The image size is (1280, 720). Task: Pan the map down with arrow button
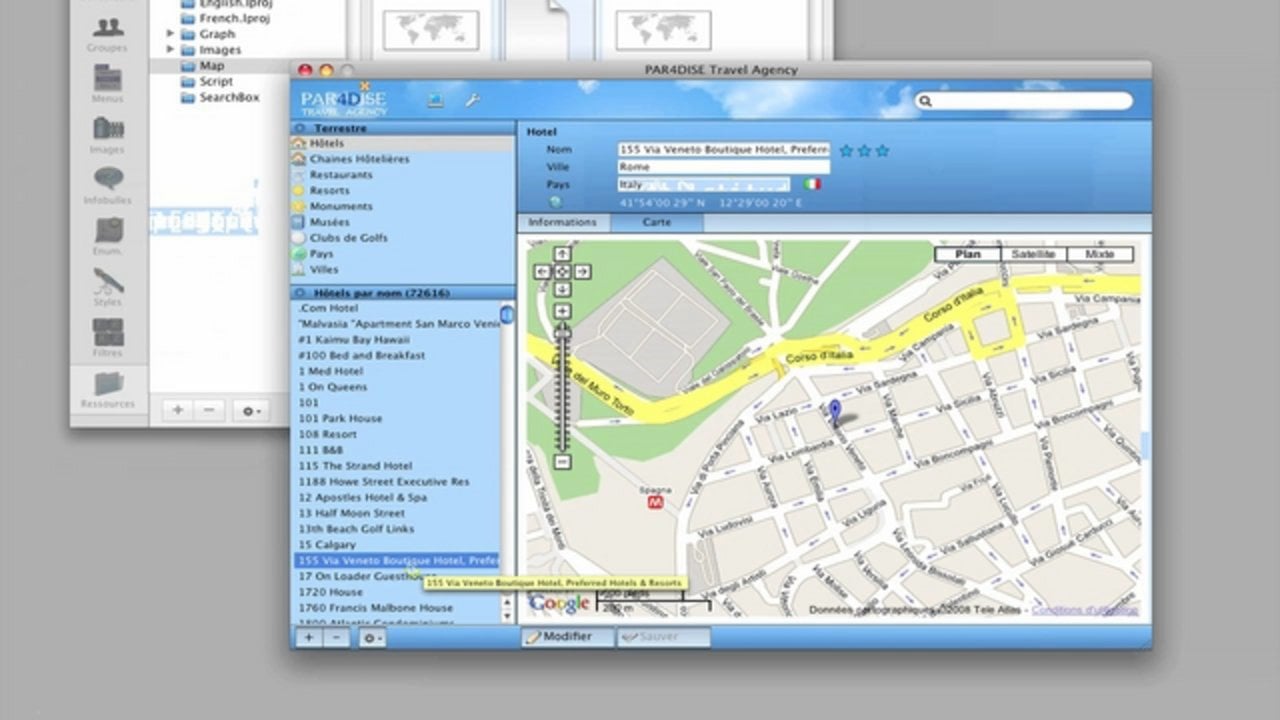pos(562,289)
